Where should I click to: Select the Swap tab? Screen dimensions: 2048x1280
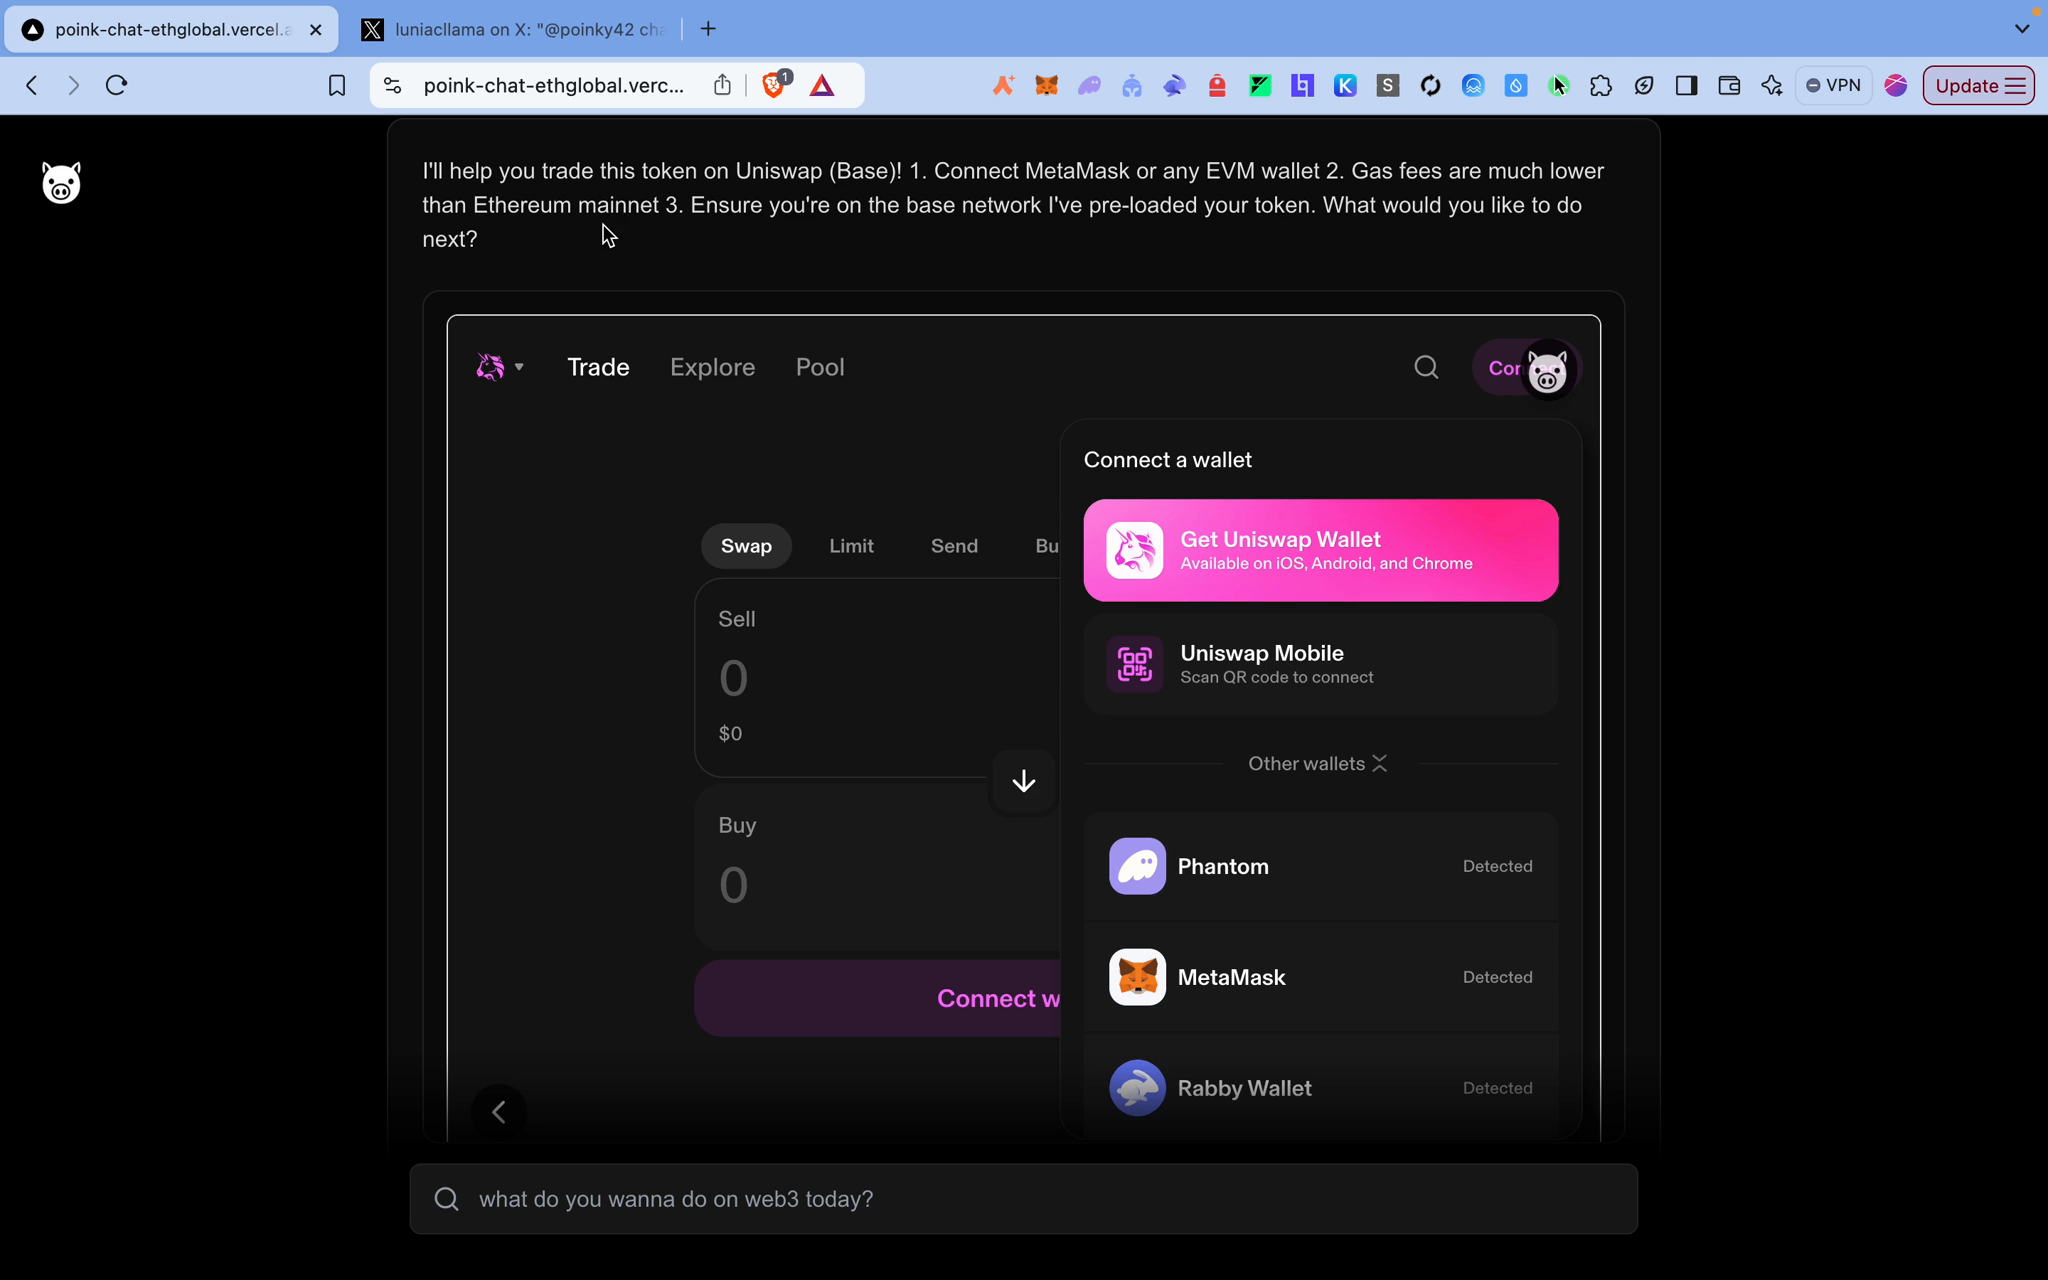(x=746, y=546)
